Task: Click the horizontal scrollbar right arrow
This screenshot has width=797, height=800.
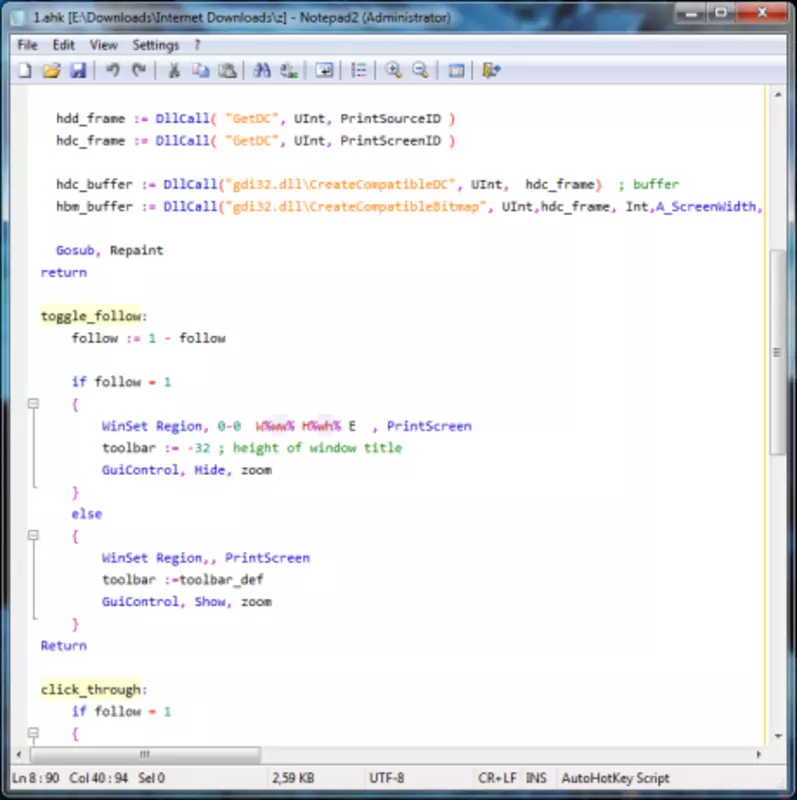Action: coord(758,754)
